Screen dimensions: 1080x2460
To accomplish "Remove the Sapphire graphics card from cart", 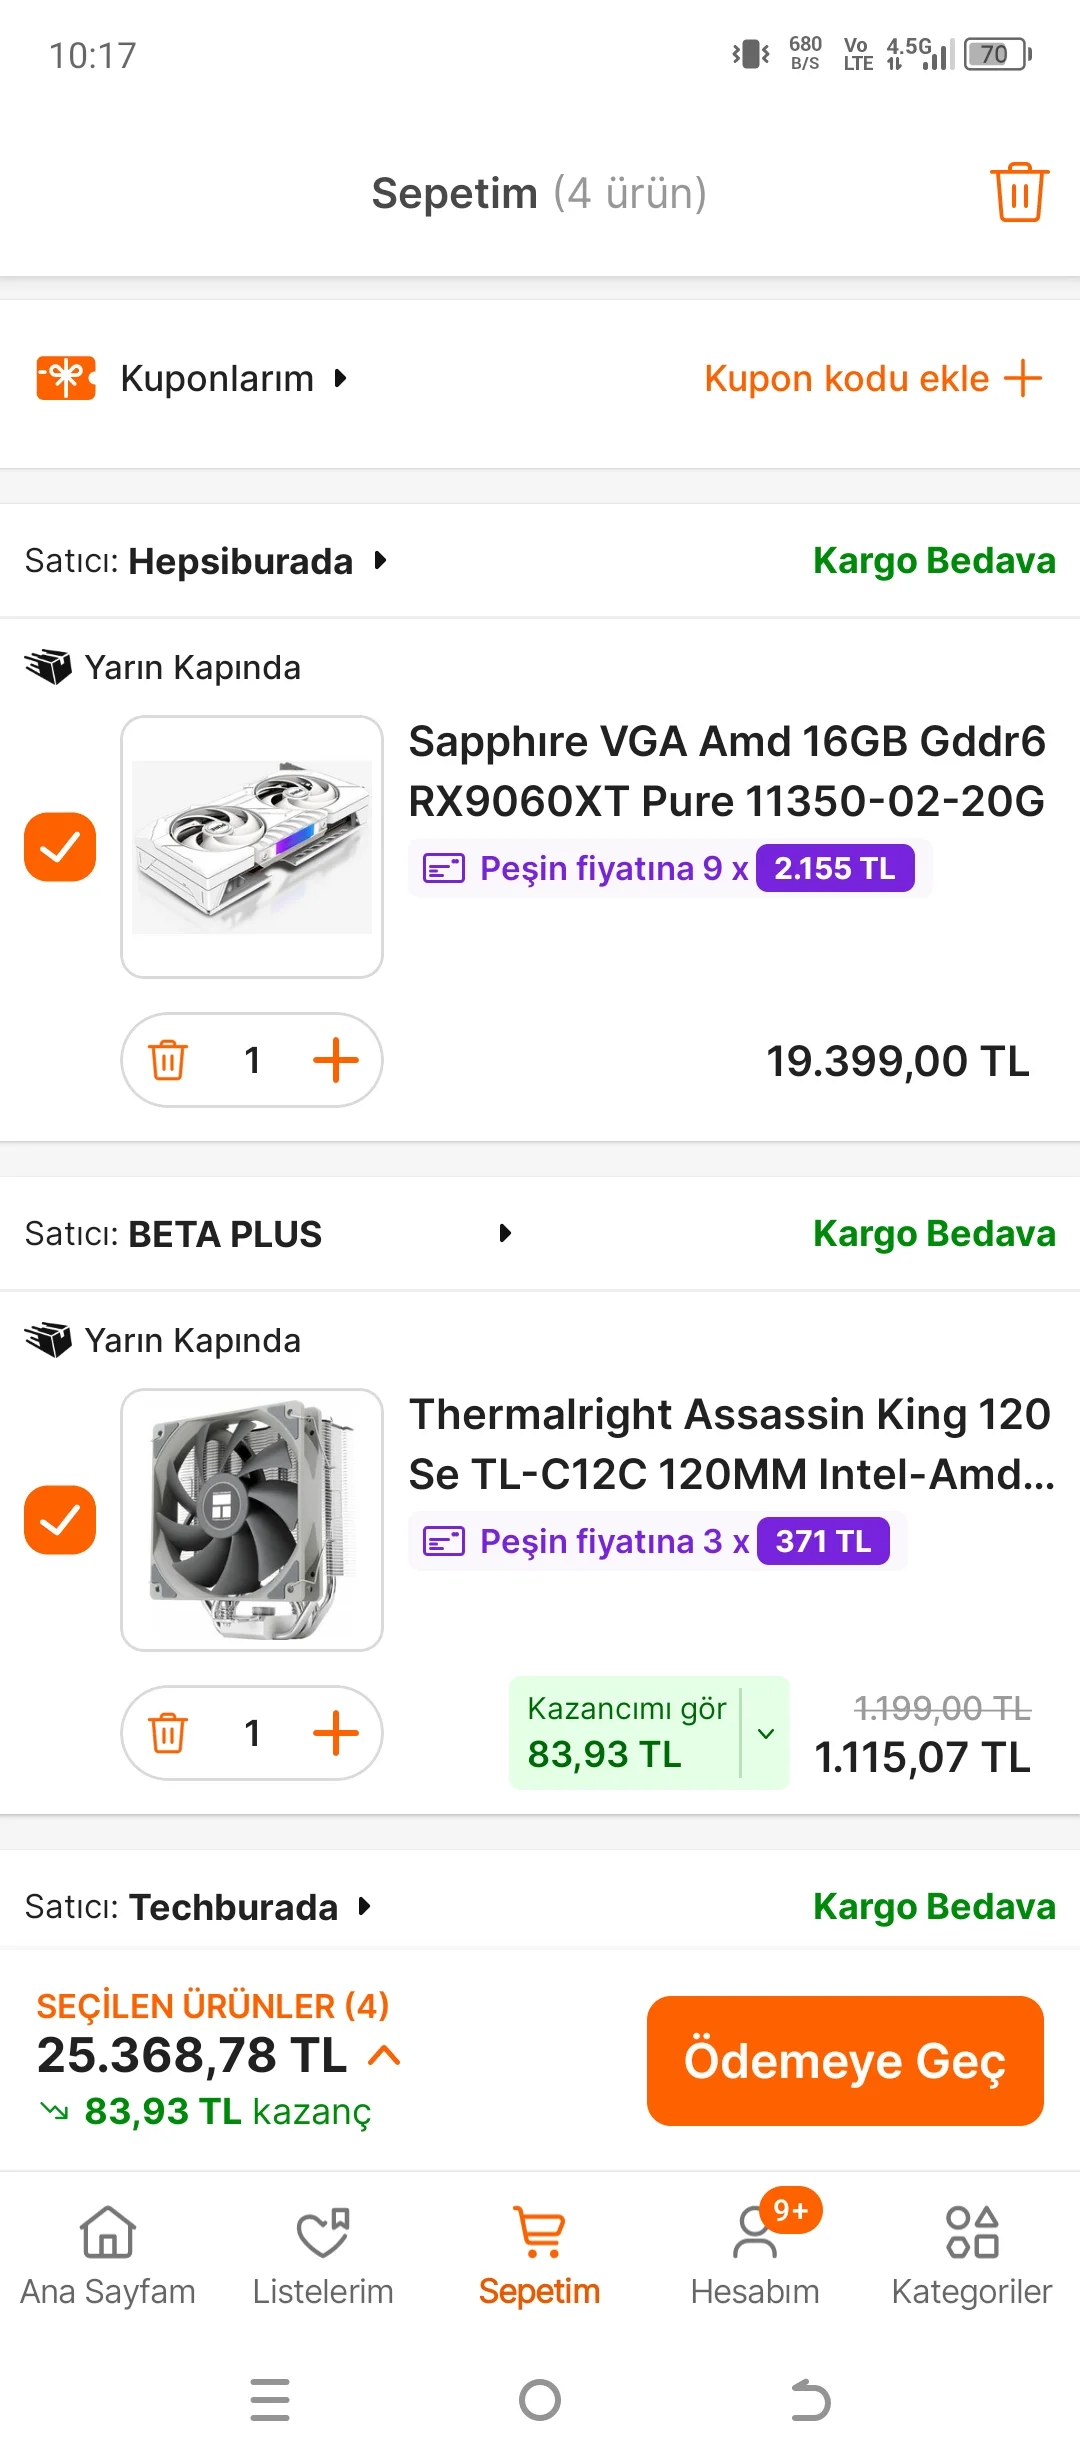I will (168, 1060).
